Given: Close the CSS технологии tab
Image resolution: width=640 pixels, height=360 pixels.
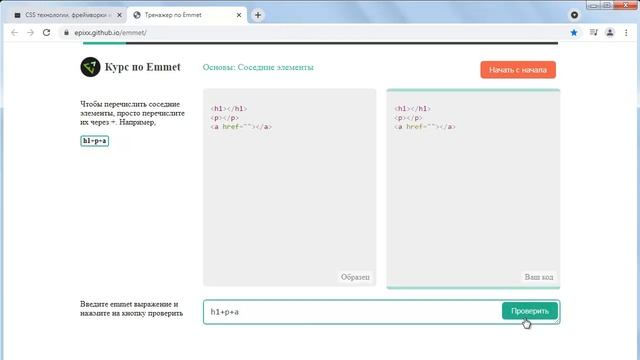Looking at the screenshot, I should click(119, 15).
